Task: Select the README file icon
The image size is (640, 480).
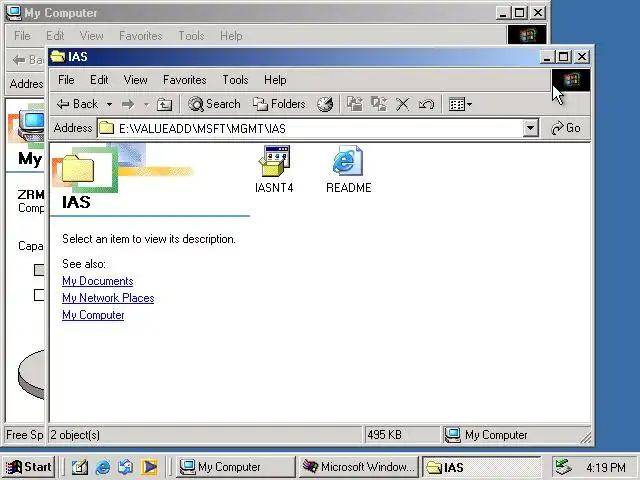Action: pos(349,169)
